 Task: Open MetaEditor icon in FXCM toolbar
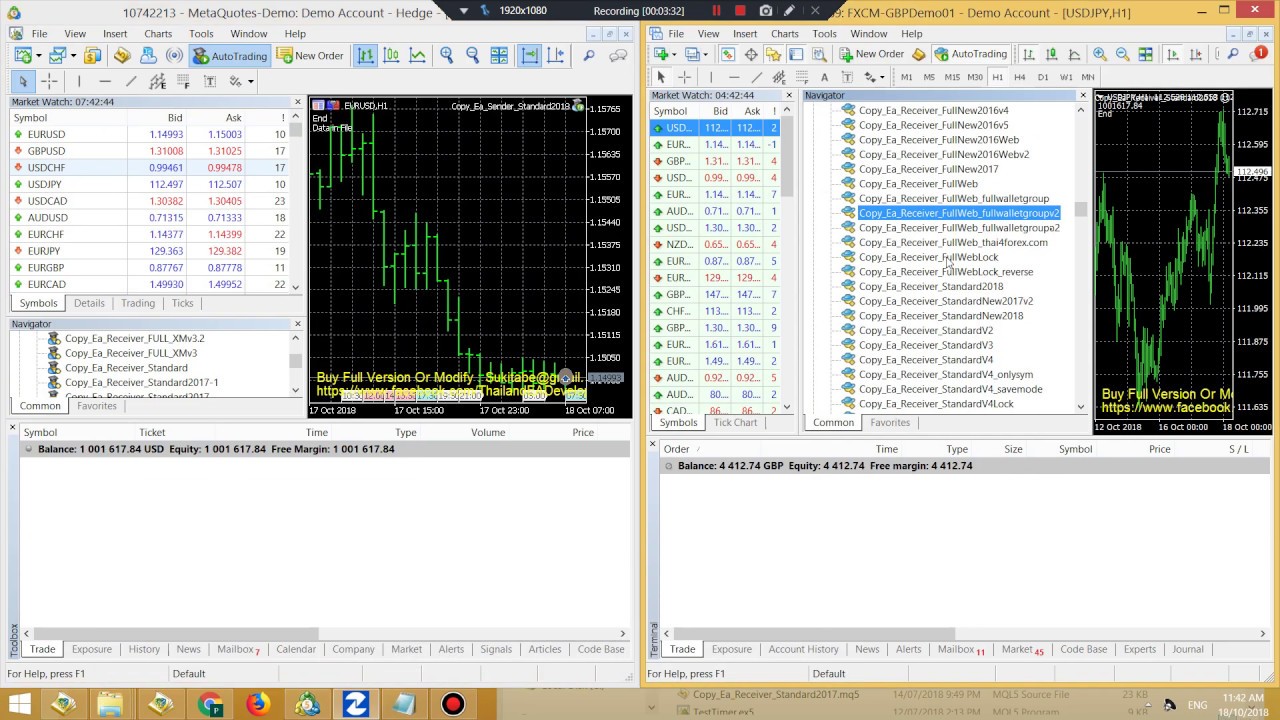click(918, 54)
